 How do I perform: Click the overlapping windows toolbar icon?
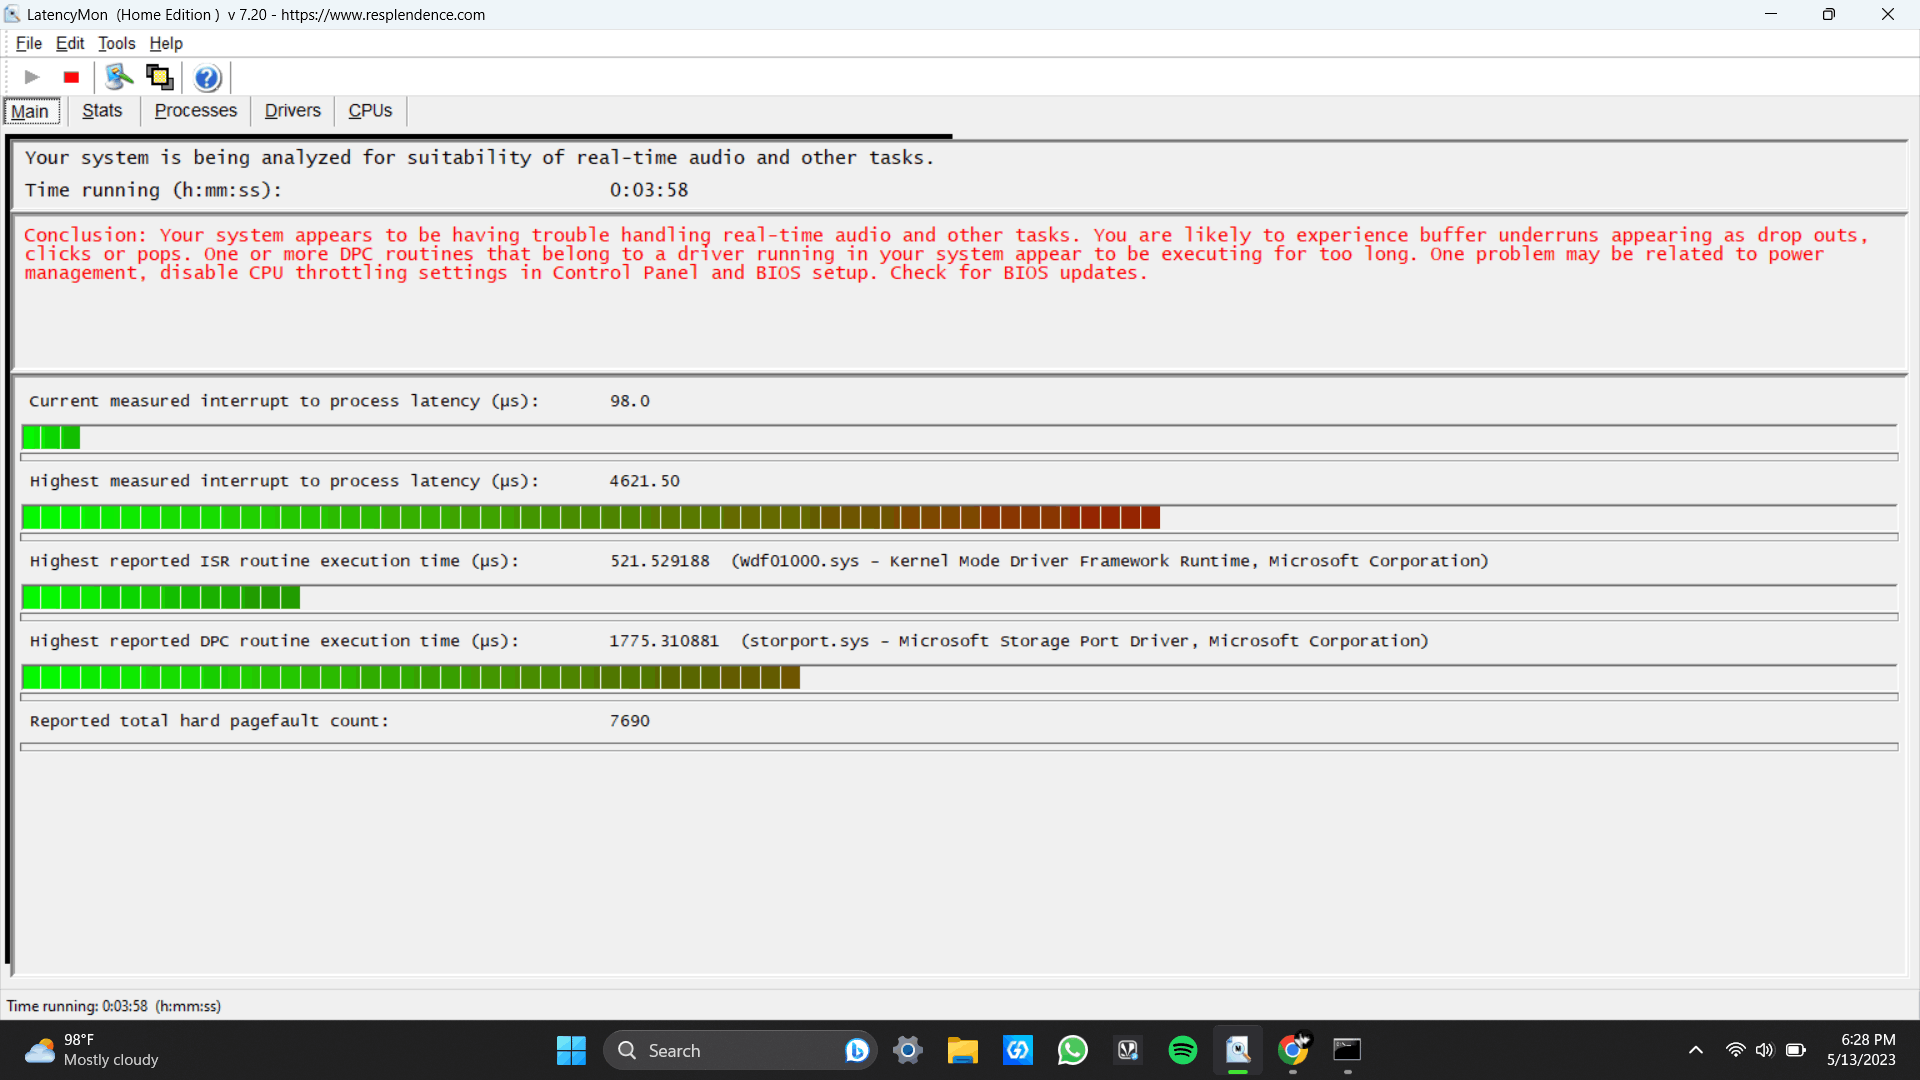(x=160, y=77)
